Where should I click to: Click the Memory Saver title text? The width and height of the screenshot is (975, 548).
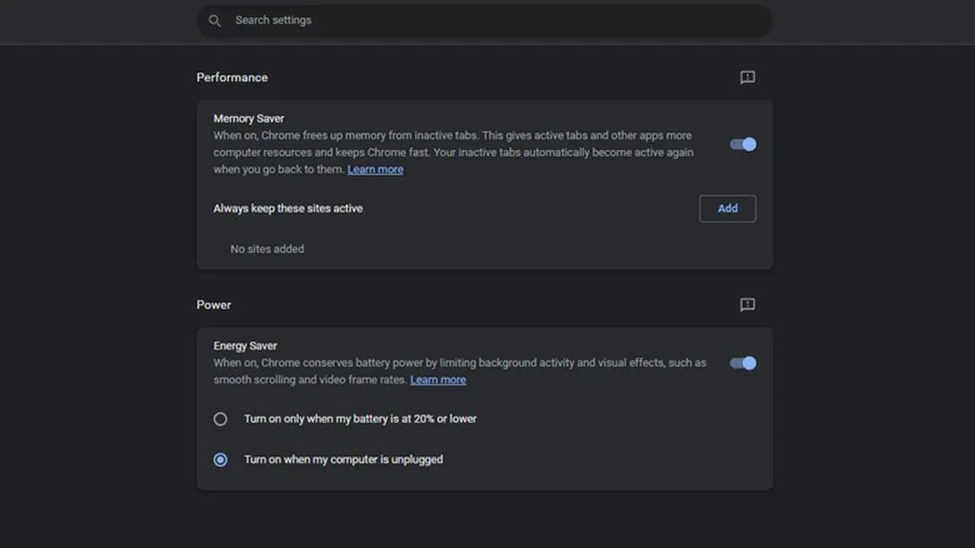coord(249,118)
